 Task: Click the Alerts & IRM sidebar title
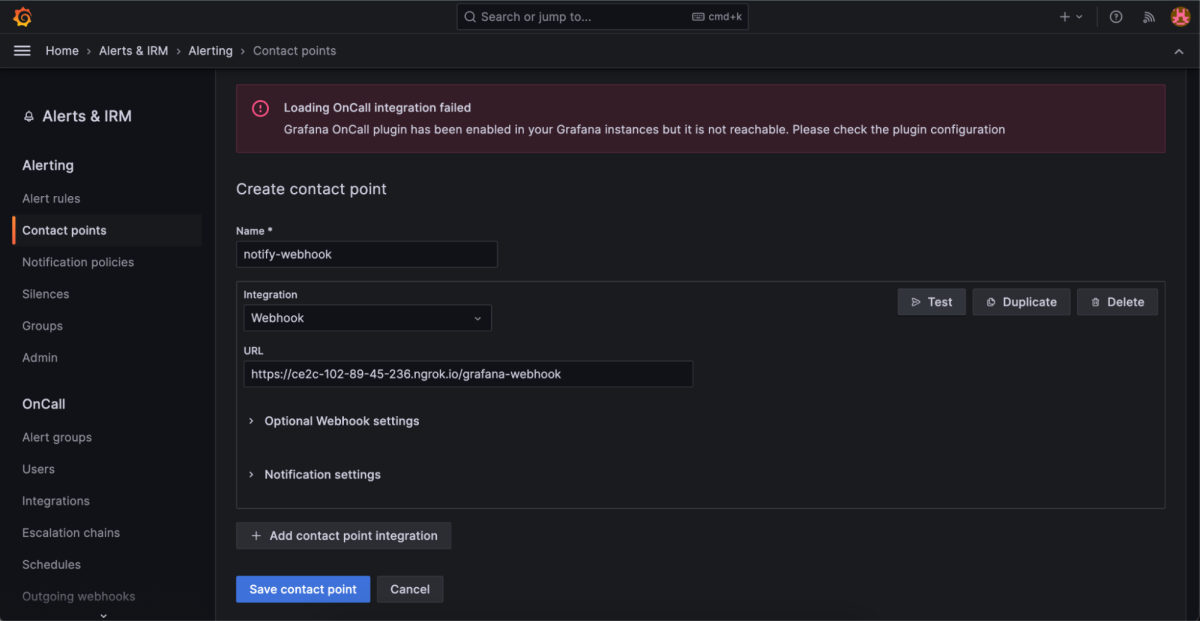(87, 117)
